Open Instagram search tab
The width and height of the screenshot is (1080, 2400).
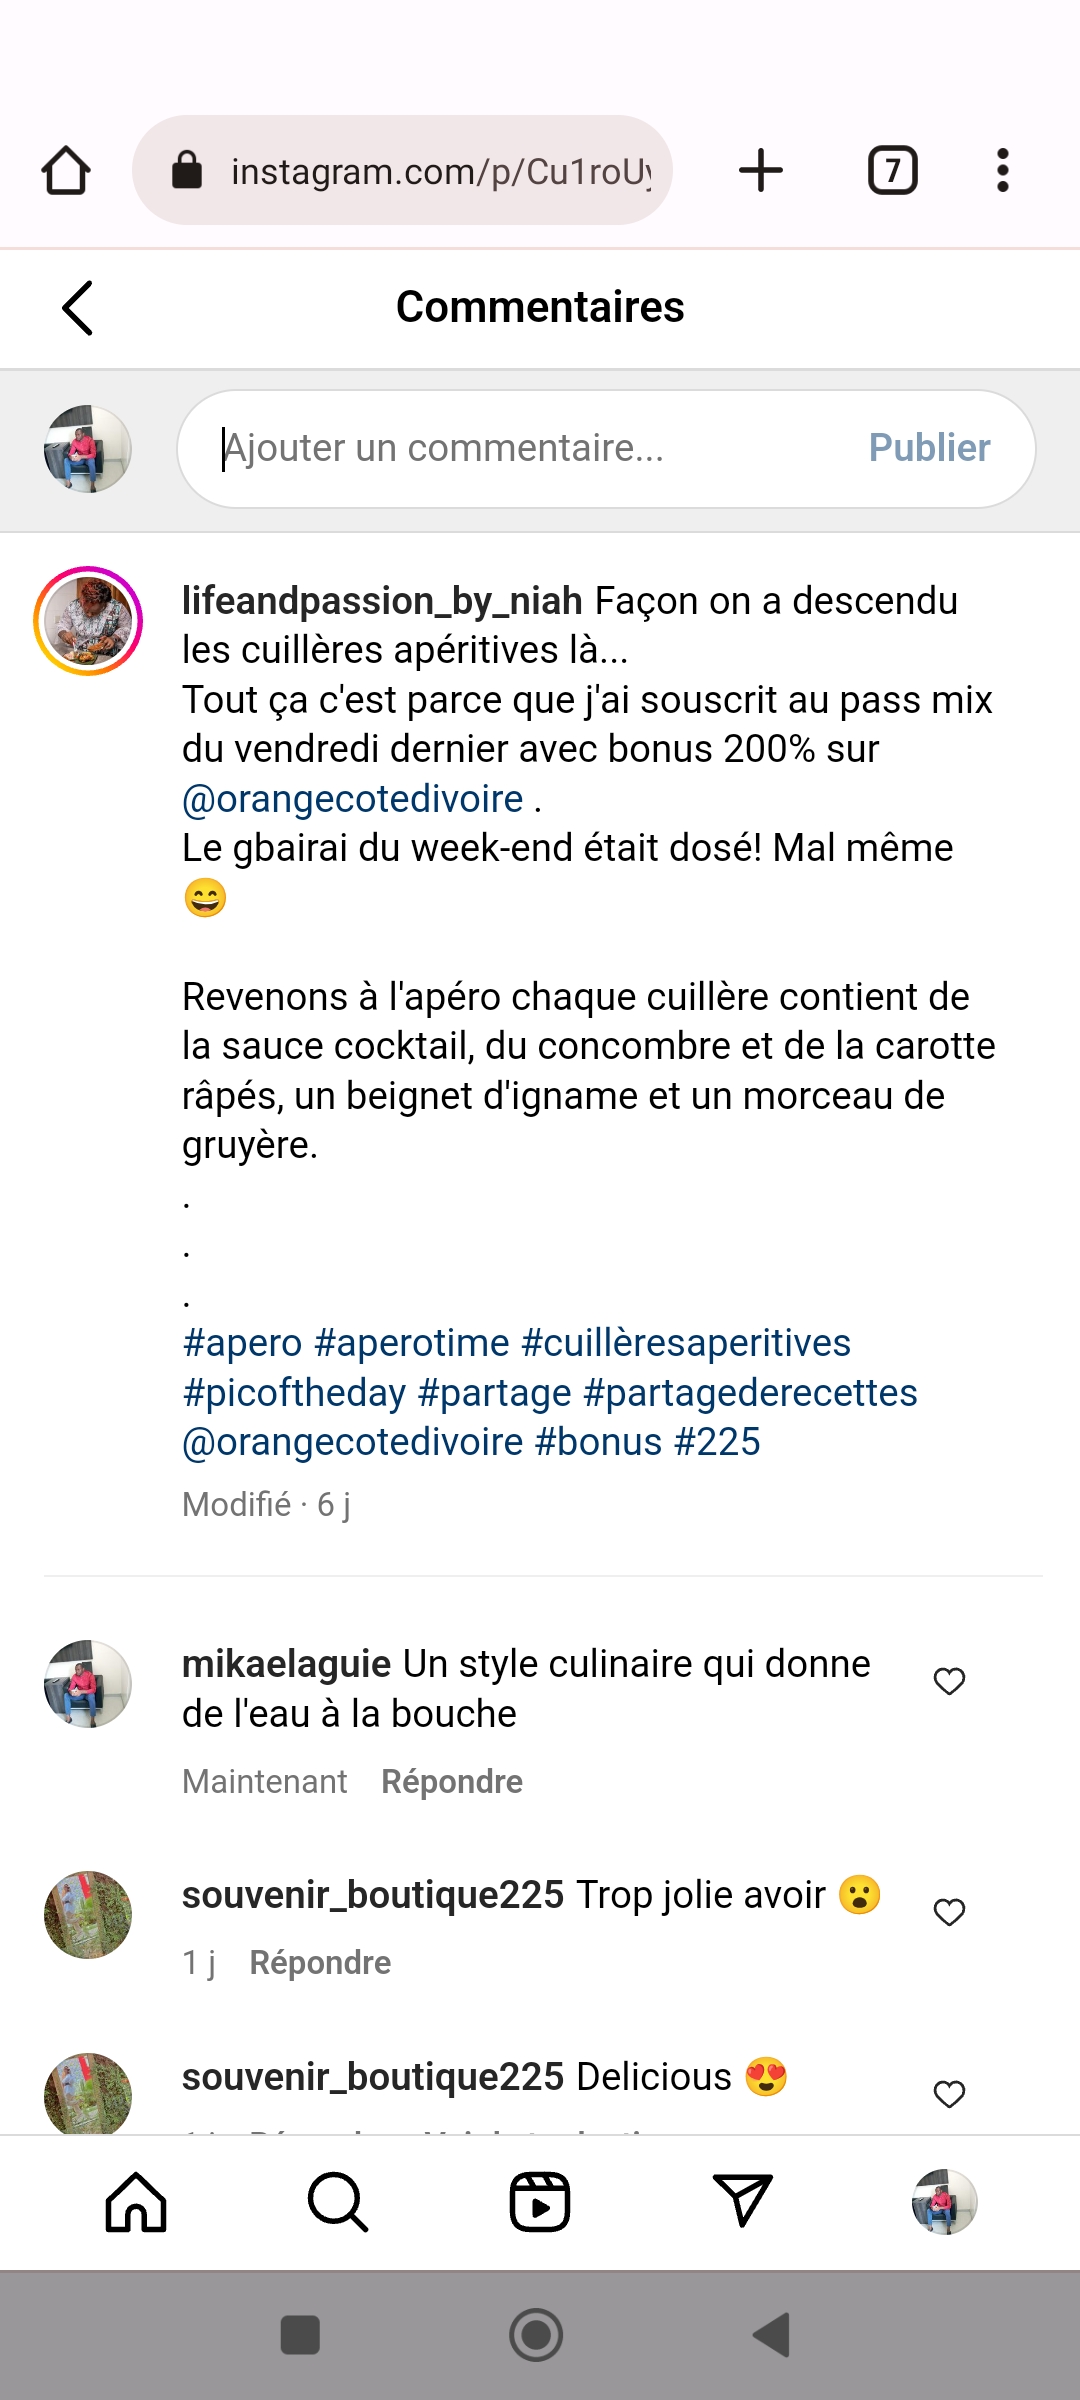coord(338,2202)
